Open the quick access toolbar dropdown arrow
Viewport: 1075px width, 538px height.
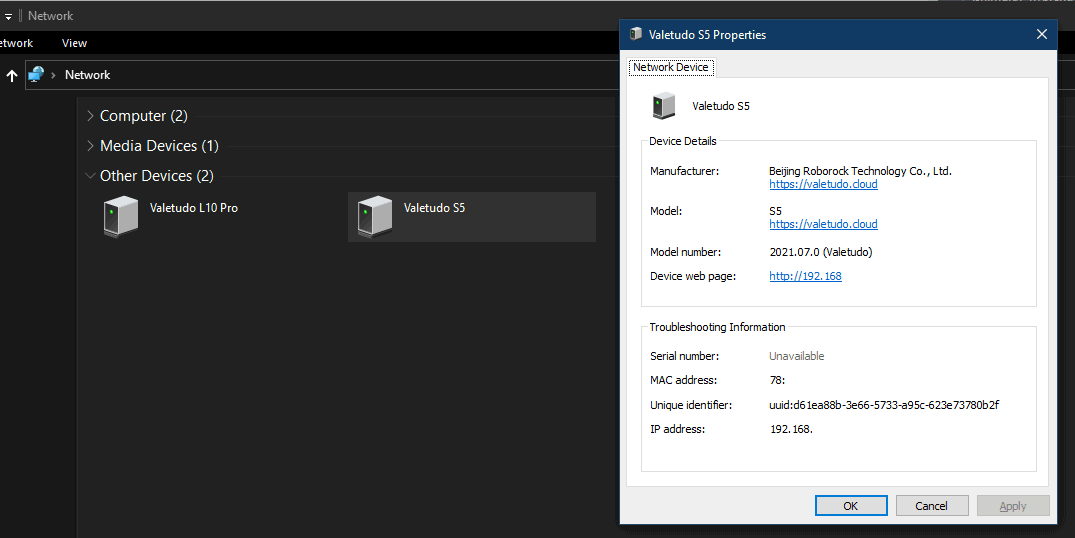[x=8, y=16]
